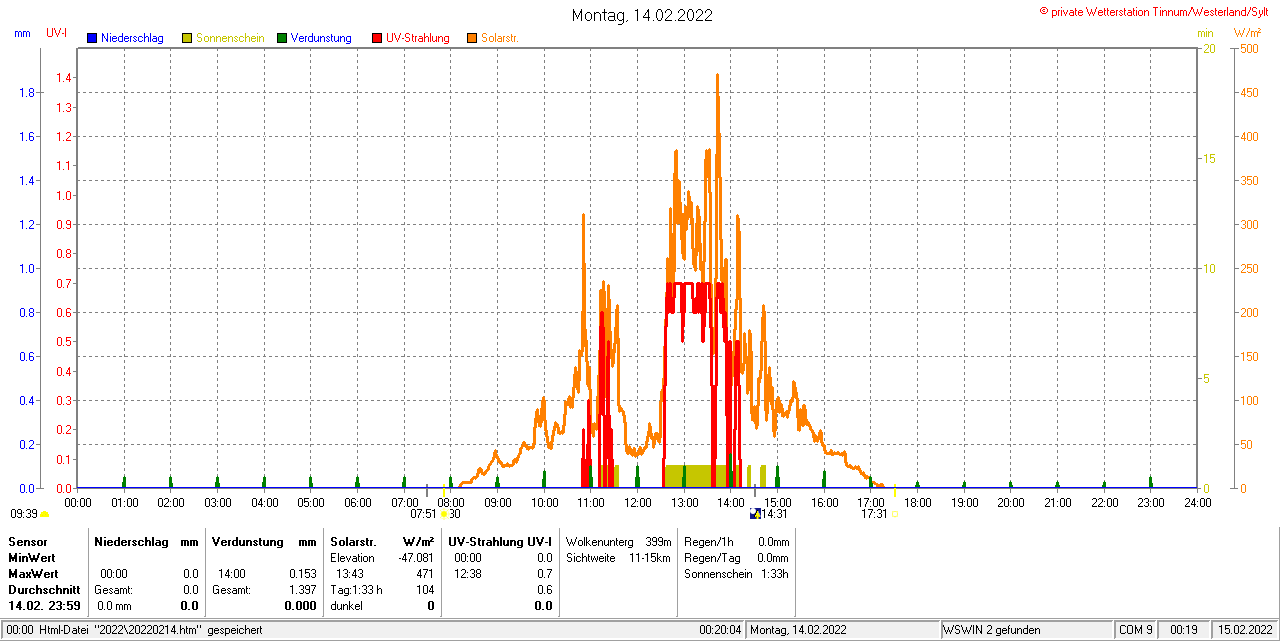This screenshot has height=641, width=1280.
Task: Click the UV max time 12:38
Action: 467,573
